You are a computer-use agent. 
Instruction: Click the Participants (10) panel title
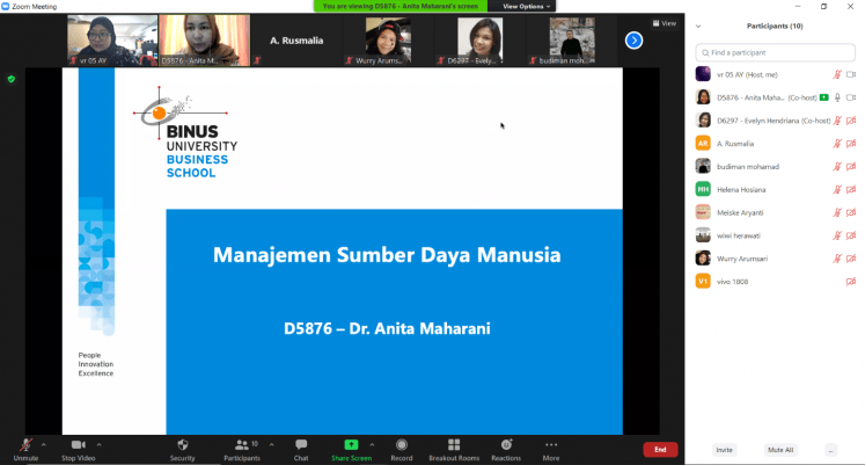(775, 26)
